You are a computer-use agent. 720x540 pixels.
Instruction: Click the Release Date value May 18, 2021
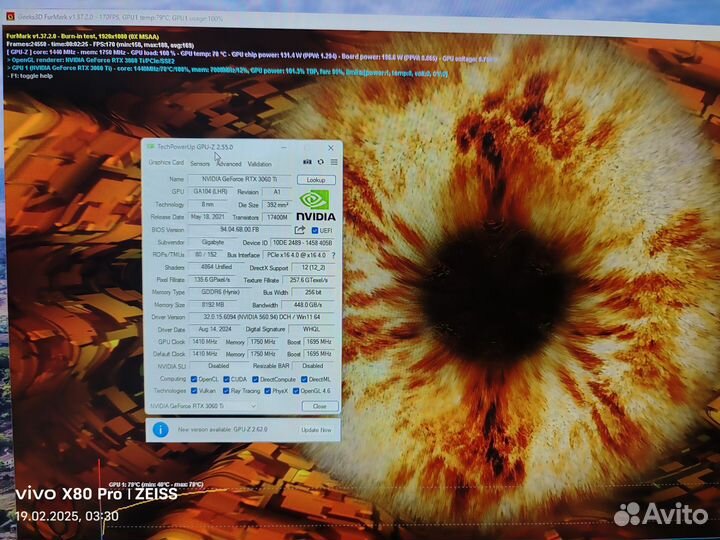click(x=208, y=217)
